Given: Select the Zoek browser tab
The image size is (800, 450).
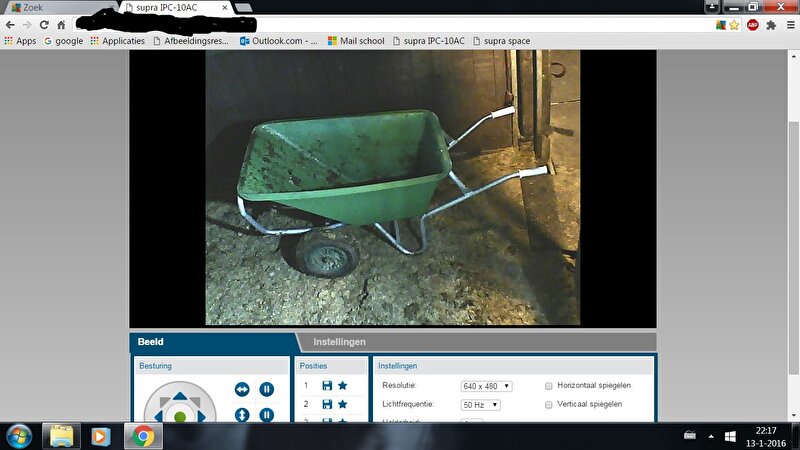Looking at the screenshot, I should pos(59,8).
